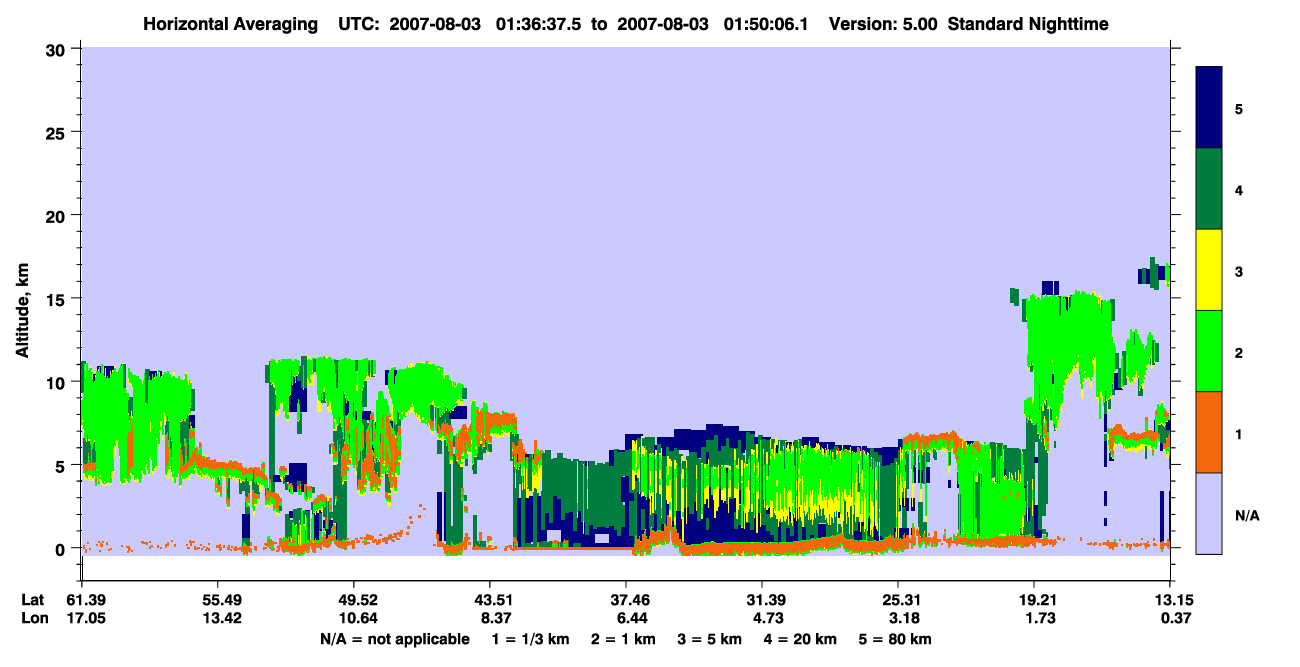The image size is (1300, 667).
Task: Click the '3 = 5 km' caption
Action: 711,638
